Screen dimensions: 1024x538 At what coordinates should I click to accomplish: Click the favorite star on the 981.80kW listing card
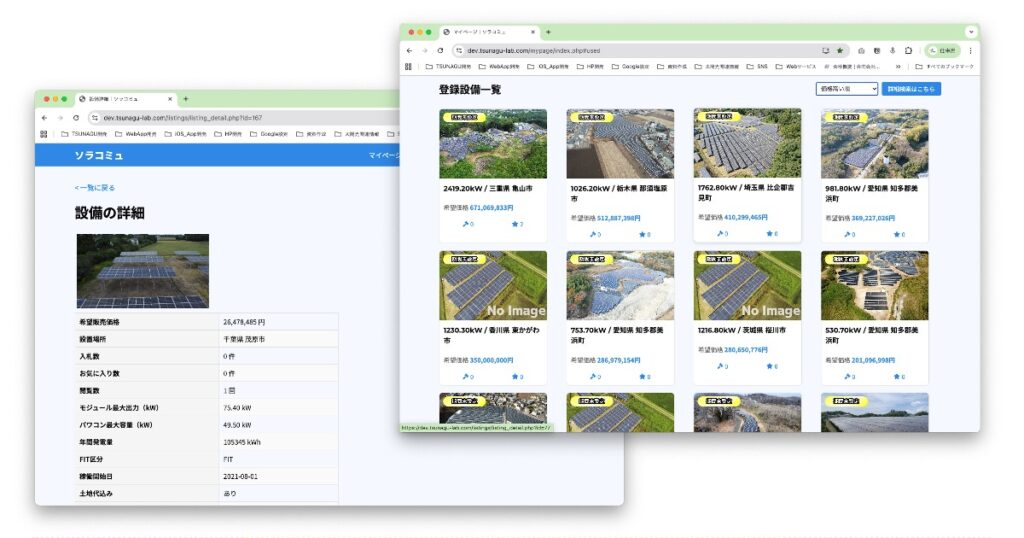(896, 234)
